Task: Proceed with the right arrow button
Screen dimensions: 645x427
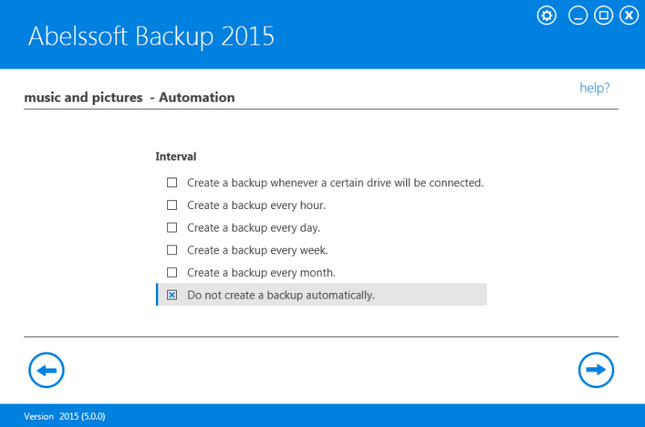Action: pos(596,370)
